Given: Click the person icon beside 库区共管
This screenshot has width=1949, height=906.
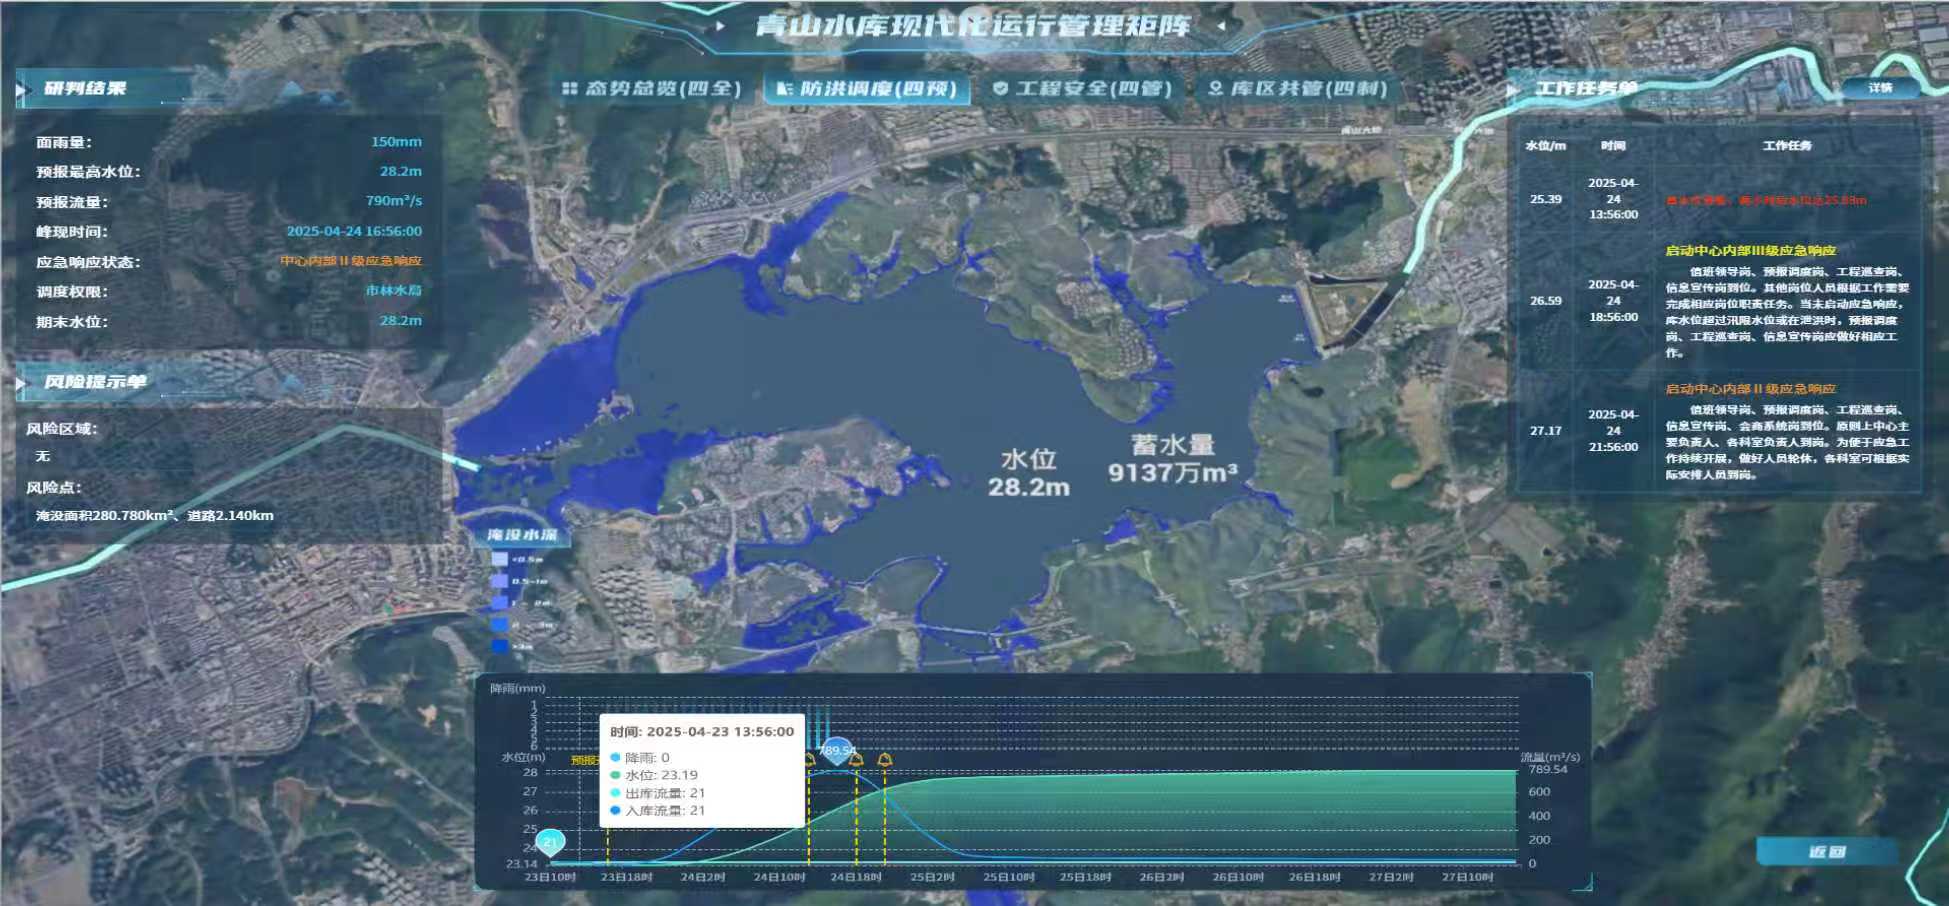Looking at the screenshot, I should [1215, 89].
